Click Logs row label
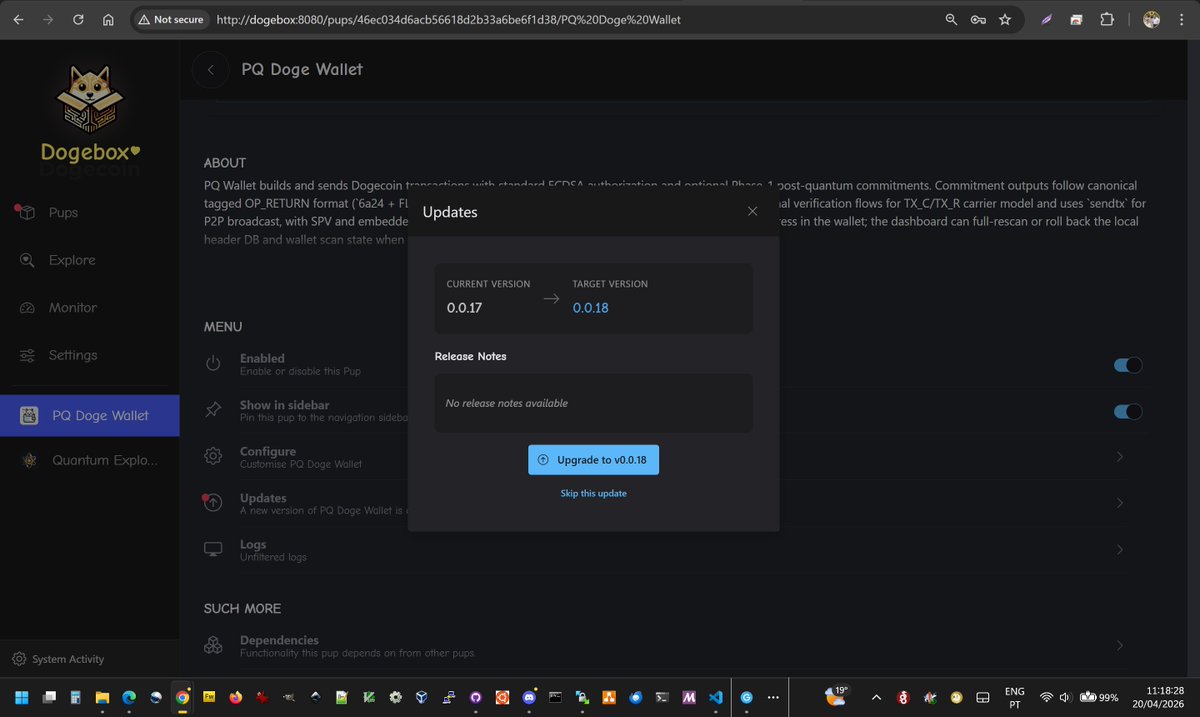Screen dimensions: 1200x717 [253, 545]
